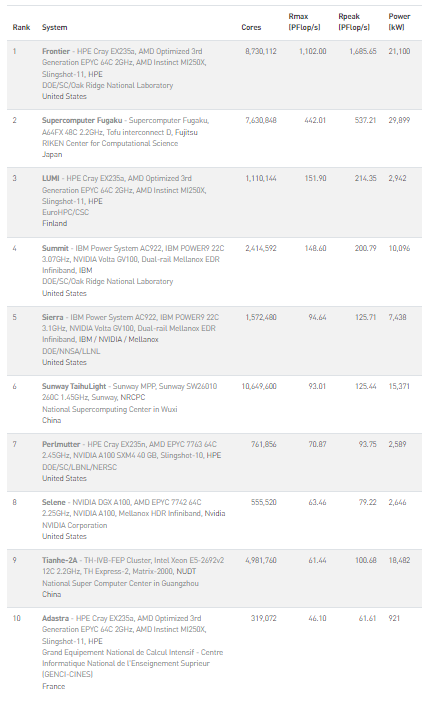Open the Supercomputer Fugaku system link
The height and width of the screenshot is (702, 434).
point(82,120)
